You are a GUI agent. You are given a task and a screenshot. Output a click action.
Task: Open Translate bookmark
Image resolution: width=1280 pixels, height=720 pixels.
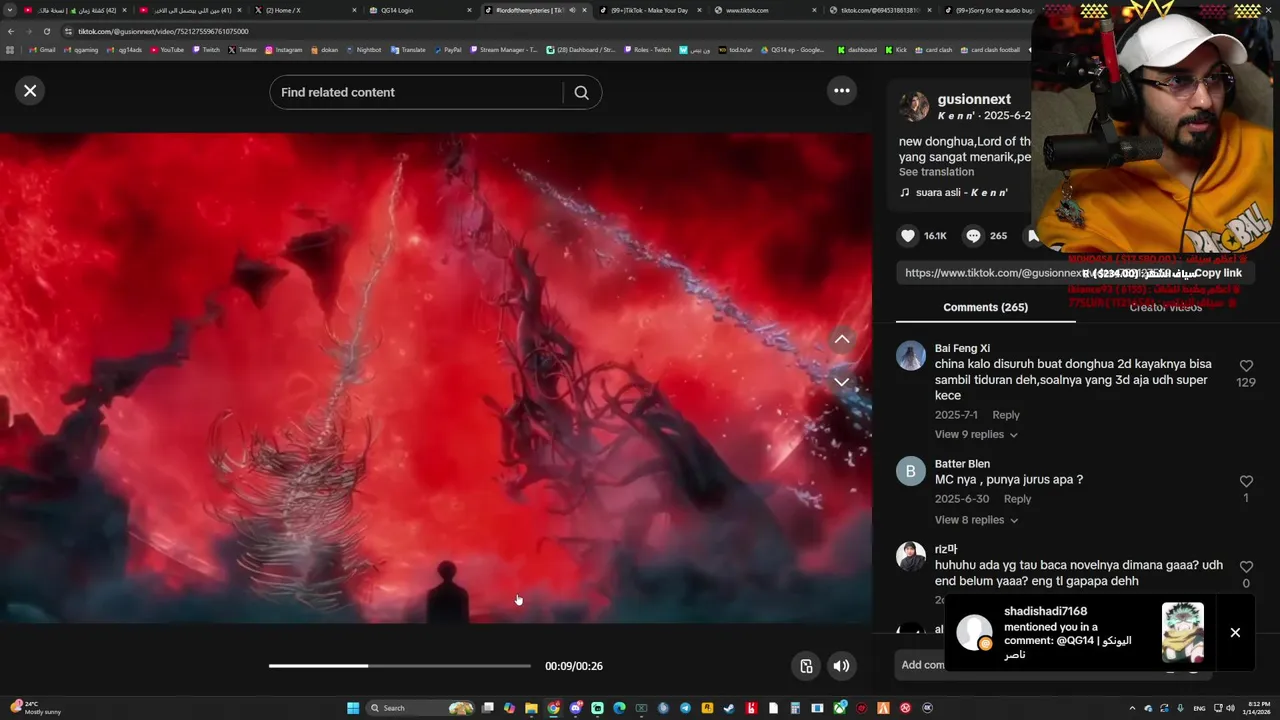408,49
